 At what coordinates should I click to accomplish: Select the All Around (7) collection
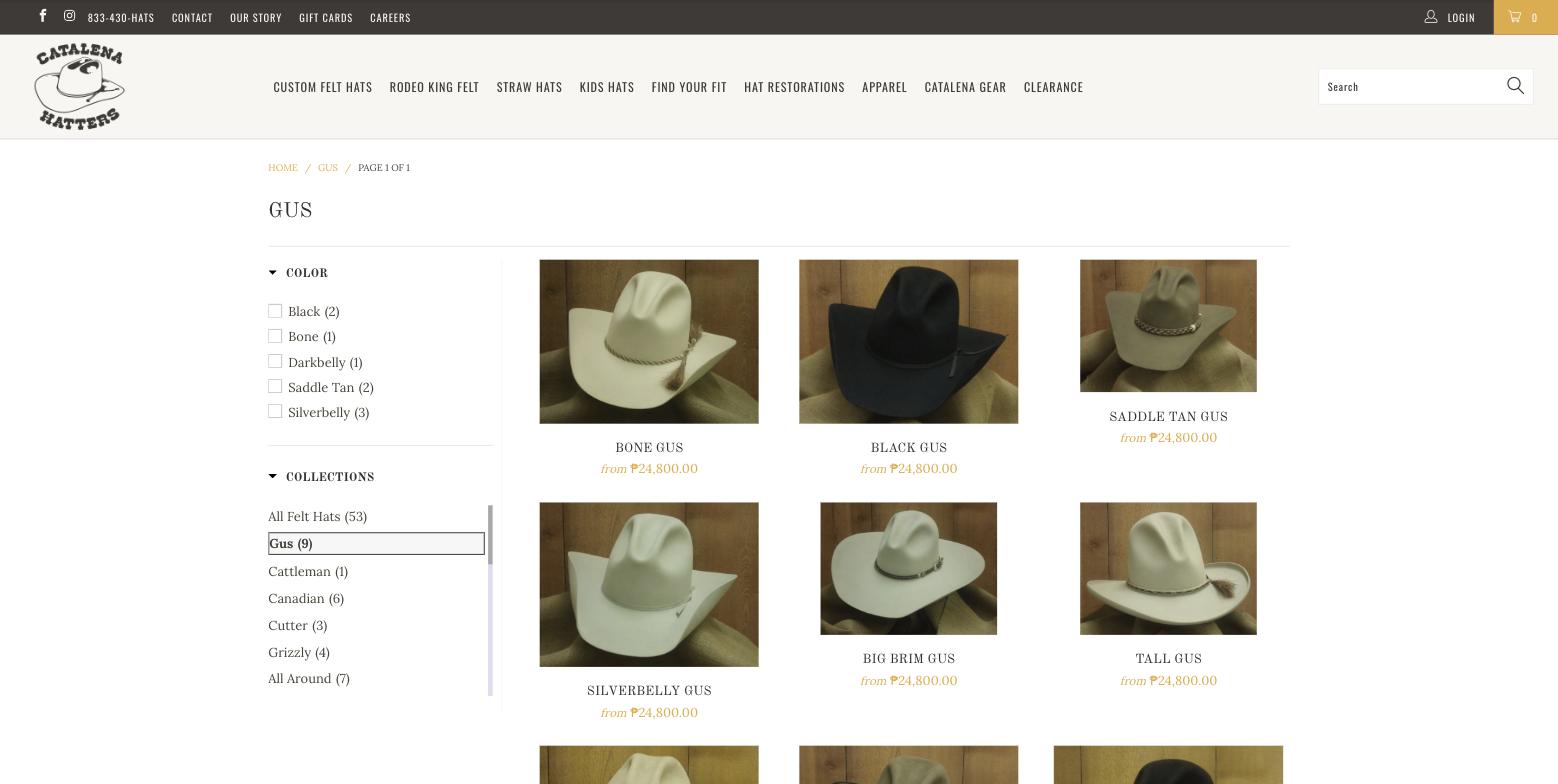pos(309,678)
